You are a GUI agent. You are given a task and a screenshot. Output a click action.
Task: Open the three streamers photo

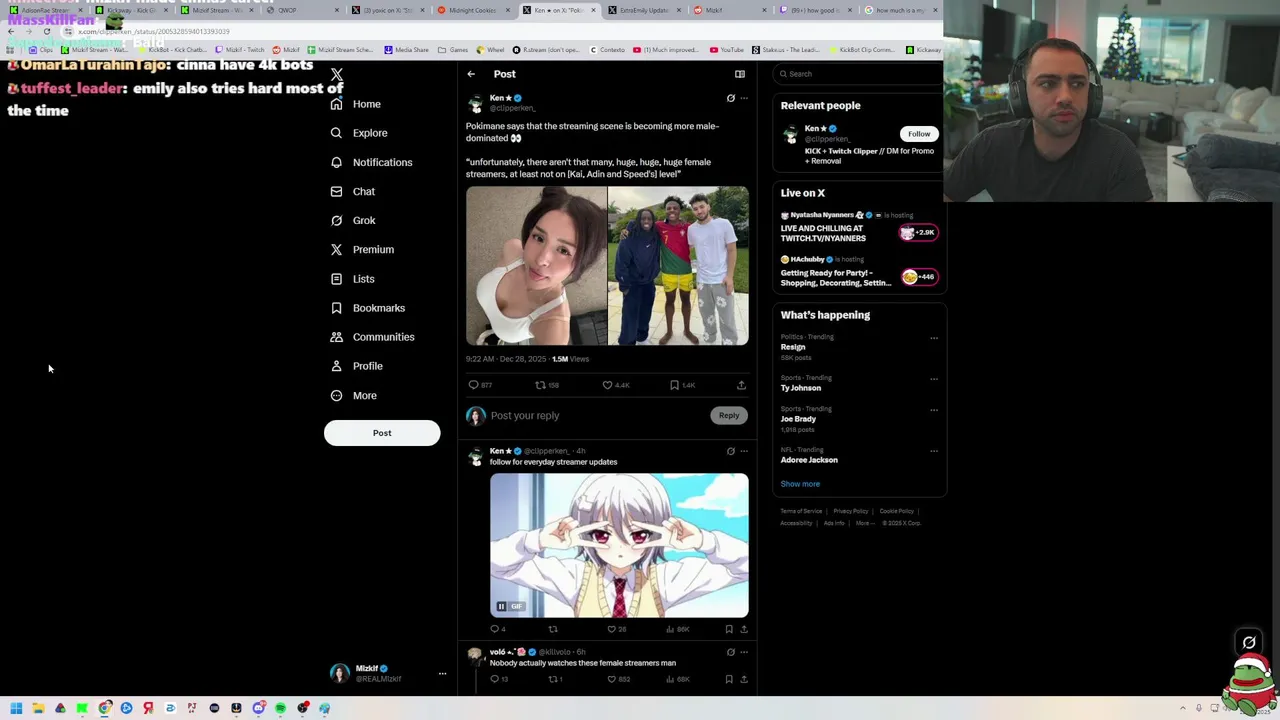click(x=678, y=266)
